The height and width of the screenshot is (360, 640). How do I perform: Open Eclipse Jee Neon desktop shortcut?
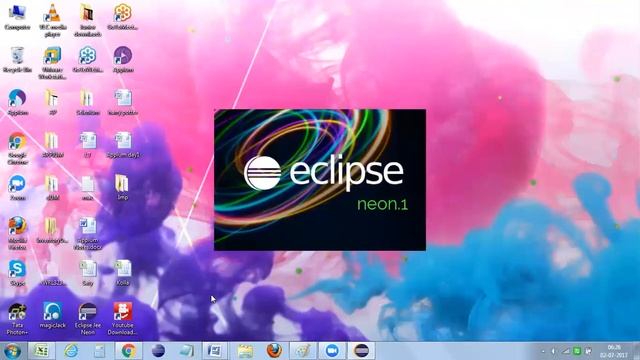point(87,318)
